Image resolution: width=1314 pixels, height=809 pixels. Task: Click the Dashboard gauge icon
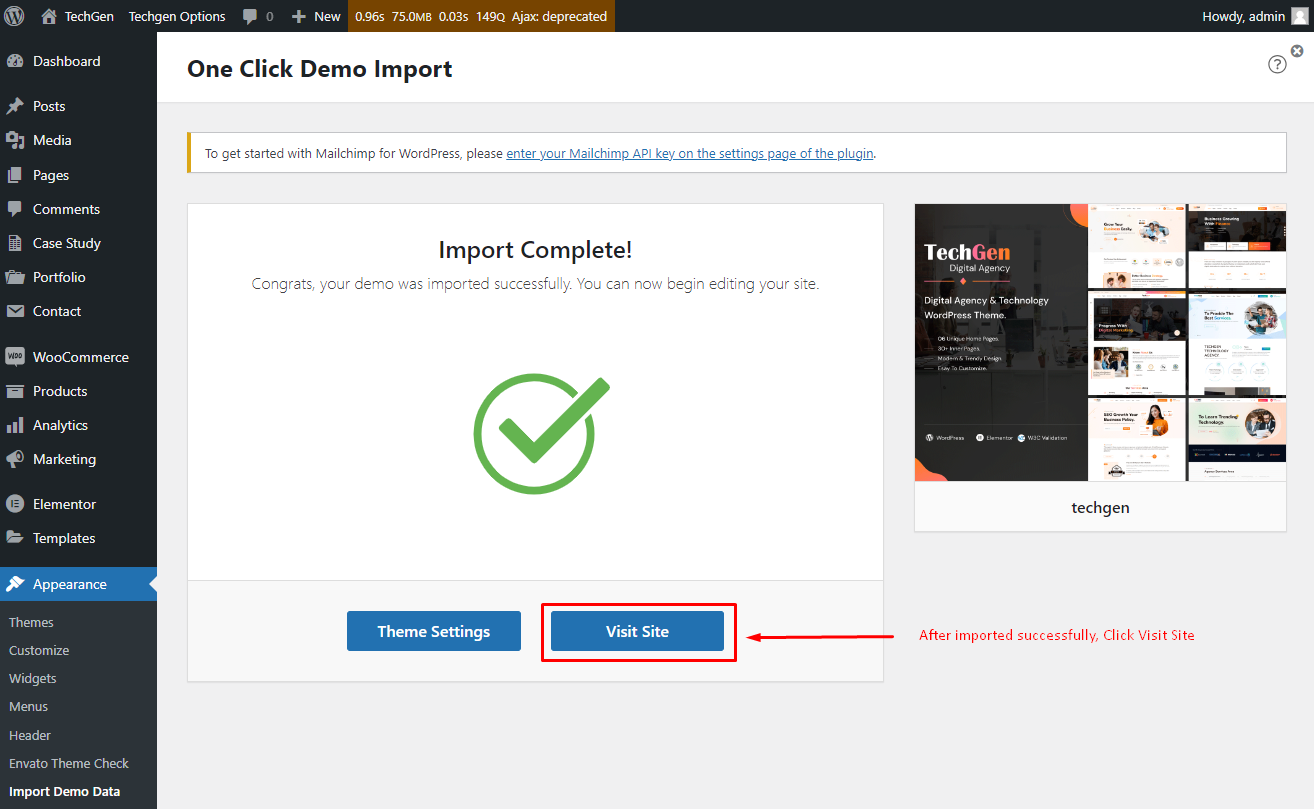tap(15, 61)
